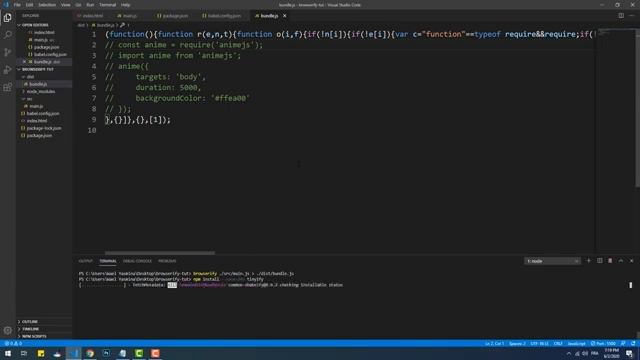Open Task View on the taskbar
The image size is (640, 360).
tap(24, 353)
